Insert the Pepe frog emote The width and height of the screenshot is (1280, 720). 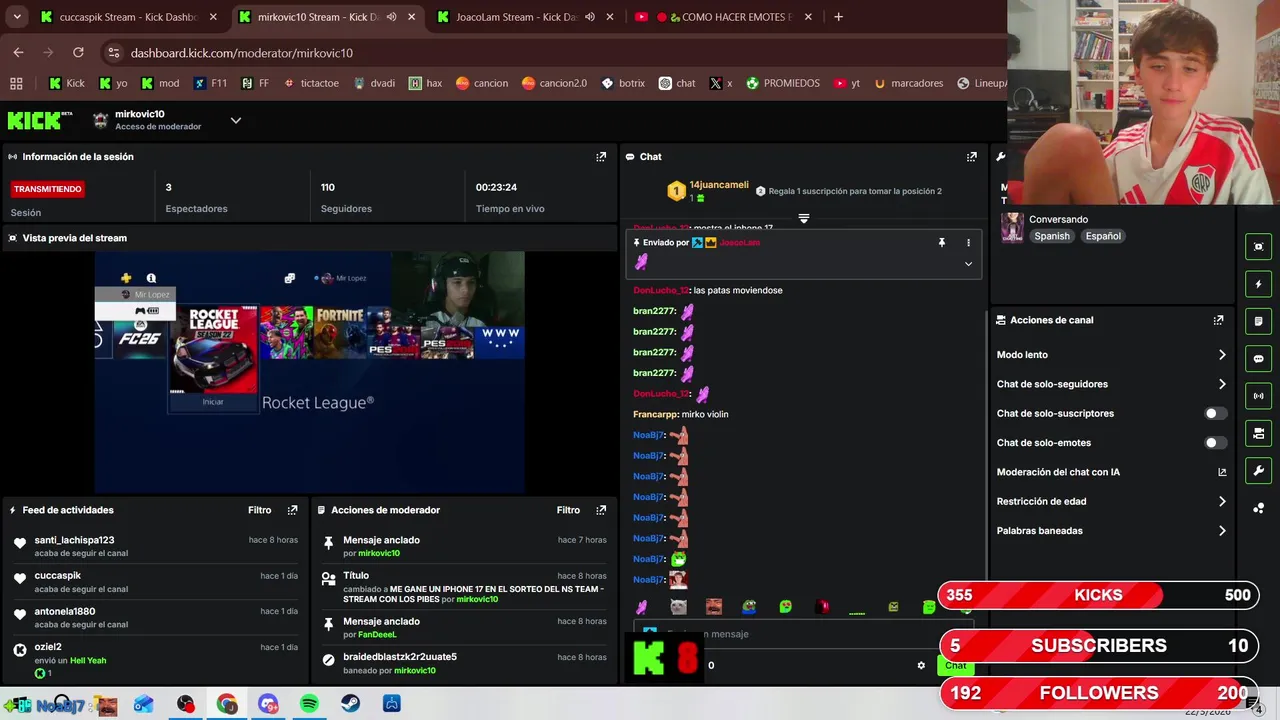tap(749, 607)
